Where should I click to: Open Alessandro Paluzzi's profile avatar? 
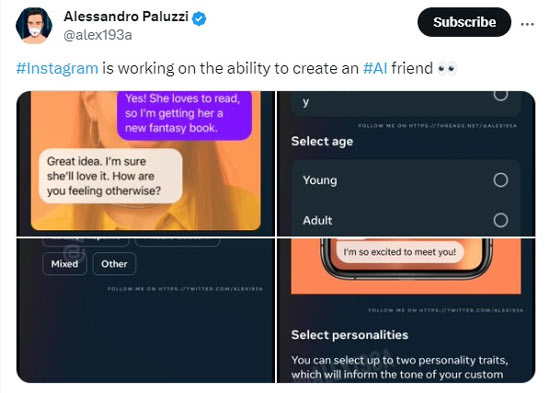[x=34, y=26]
